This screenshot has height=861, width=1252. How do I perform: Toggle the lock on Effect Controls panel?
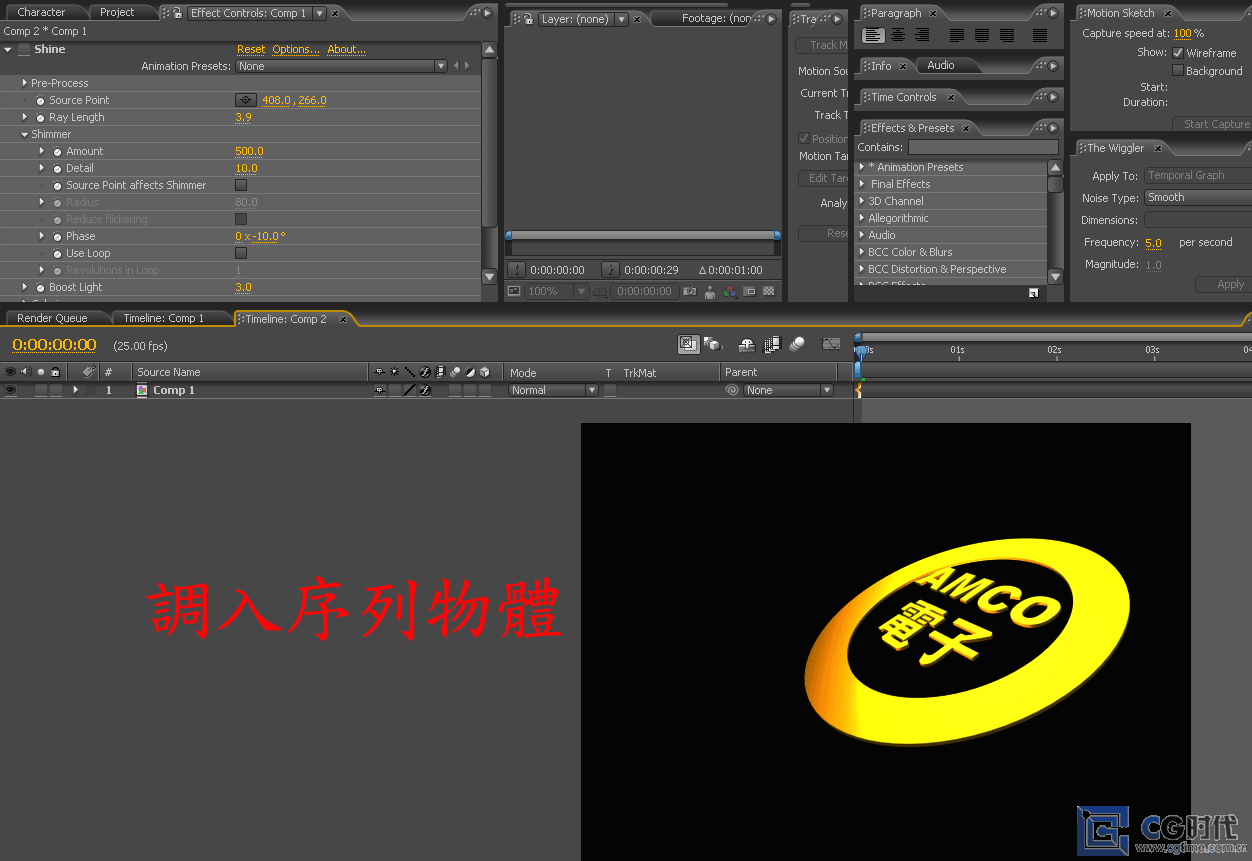[178, 13]
